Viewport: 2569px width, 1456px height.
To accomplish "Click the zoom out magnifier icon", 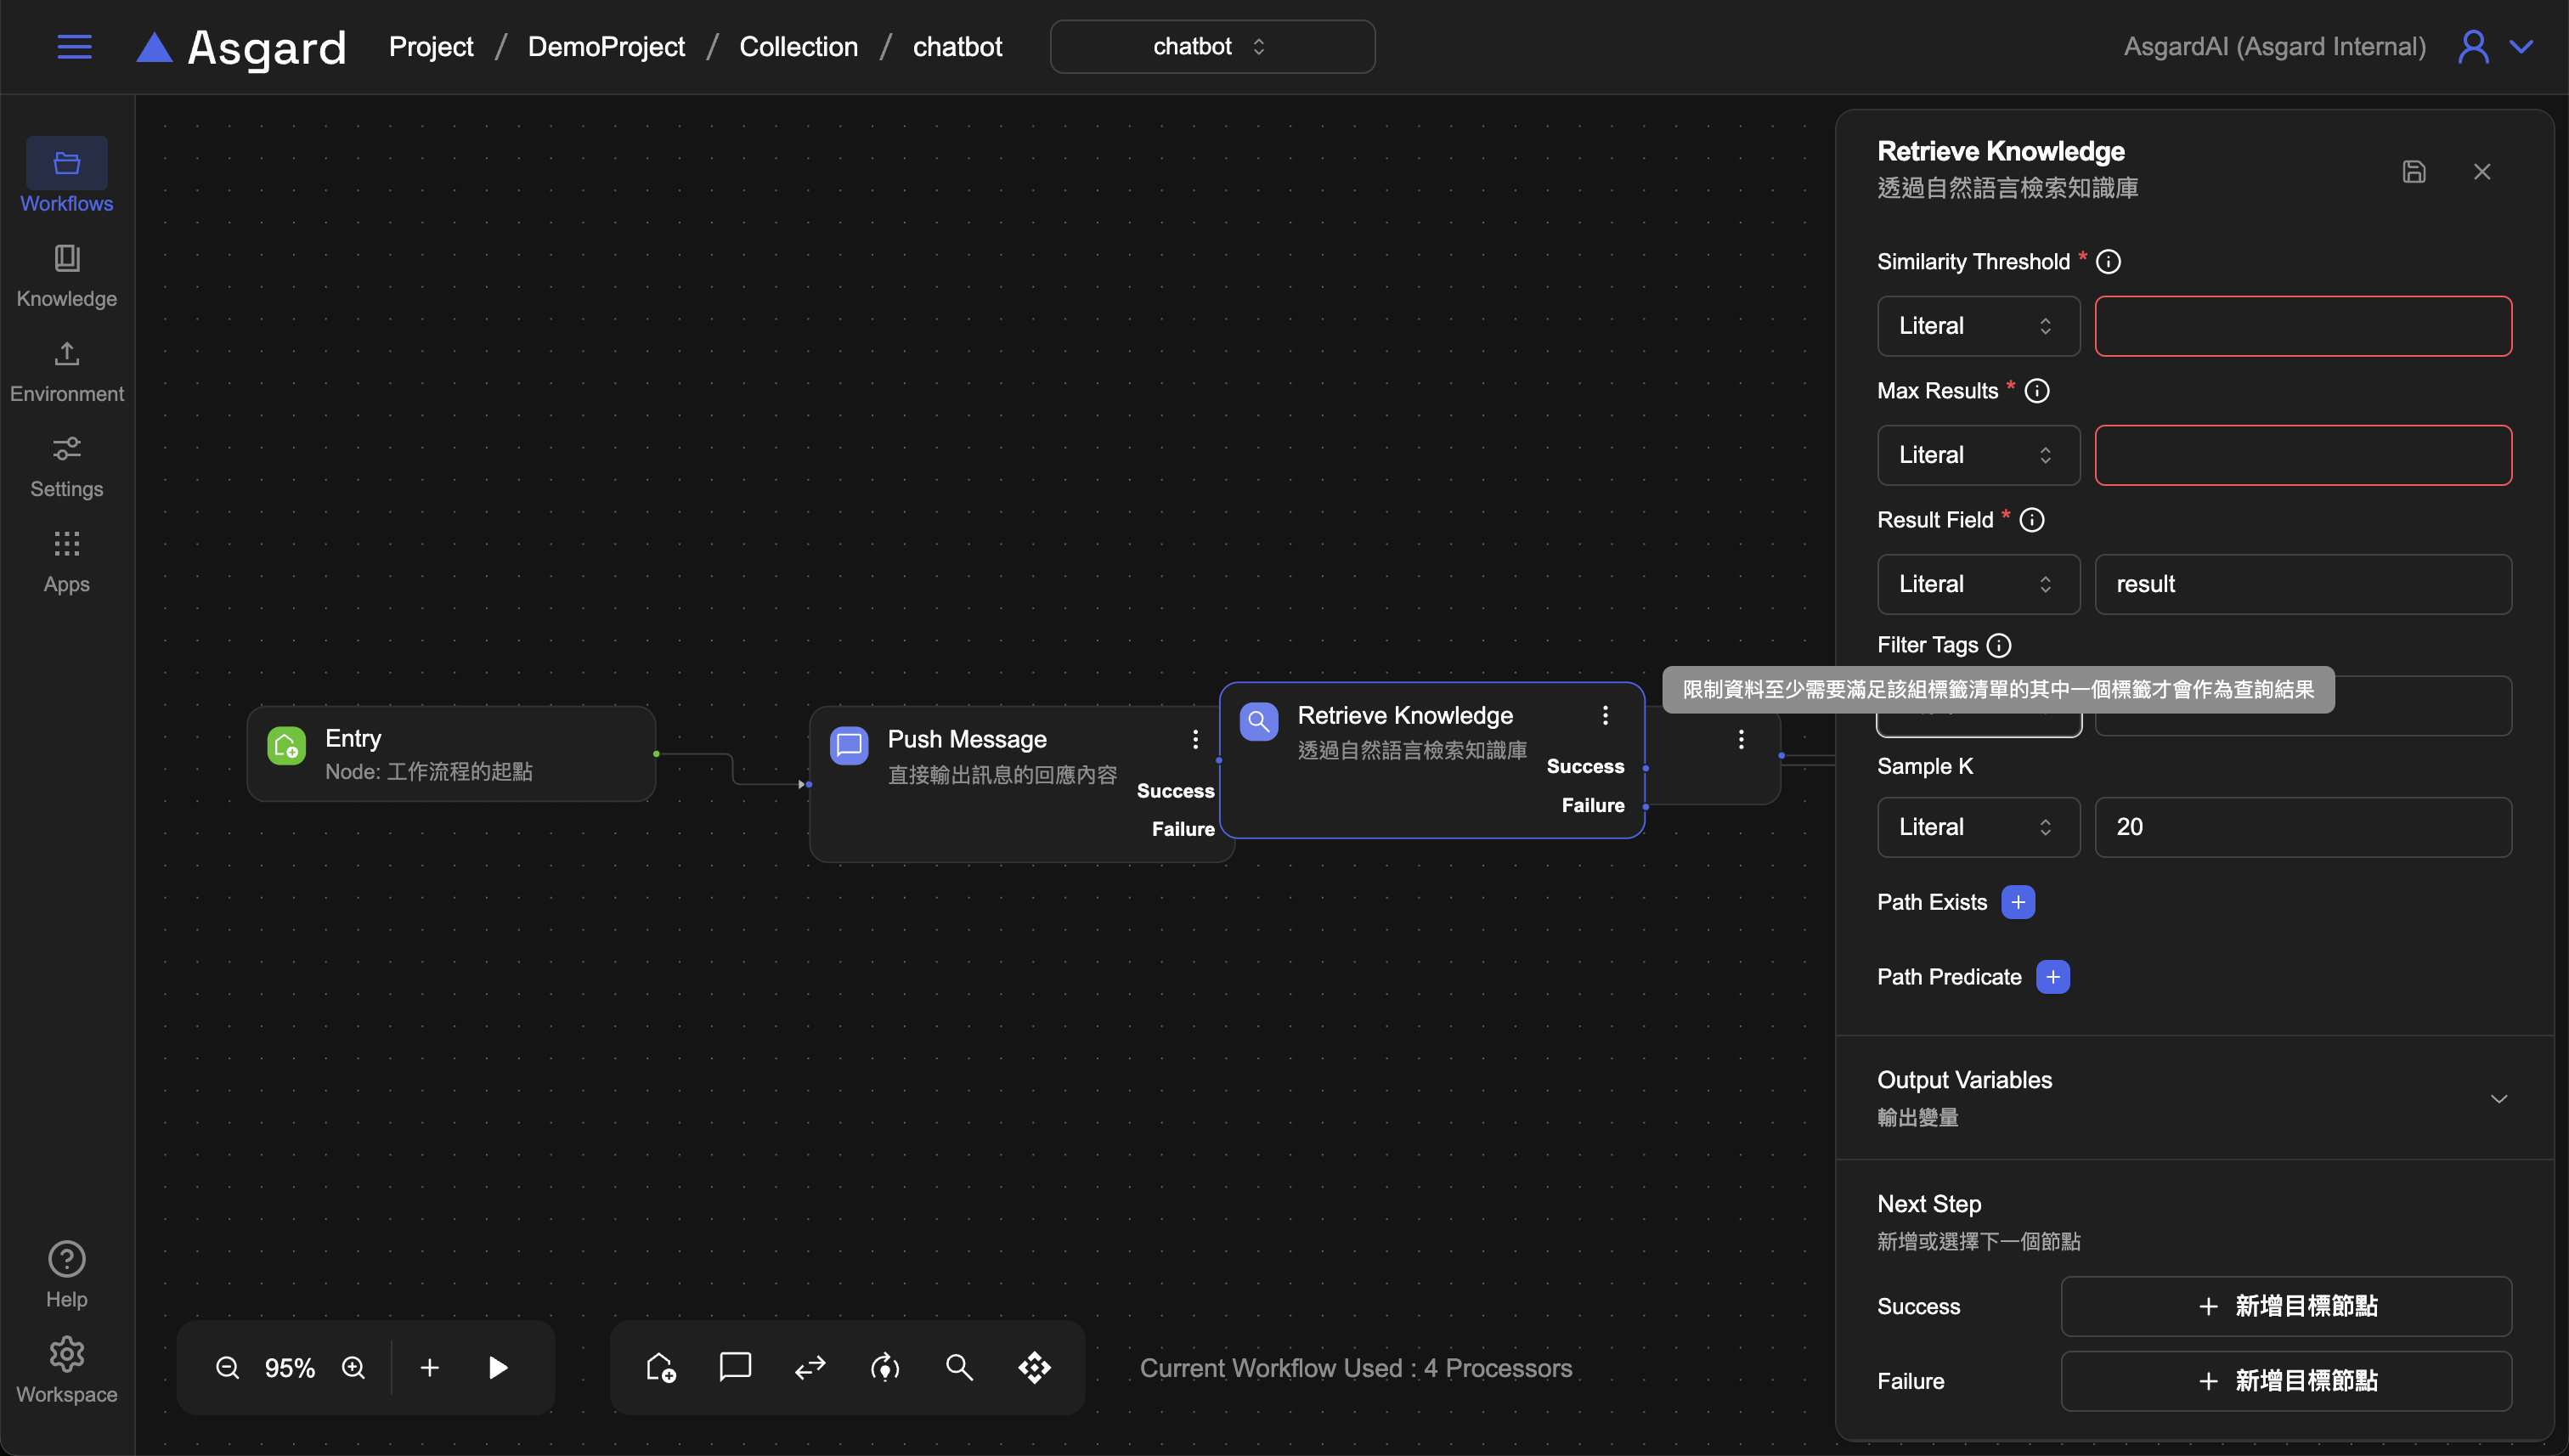I will 227,1367.
